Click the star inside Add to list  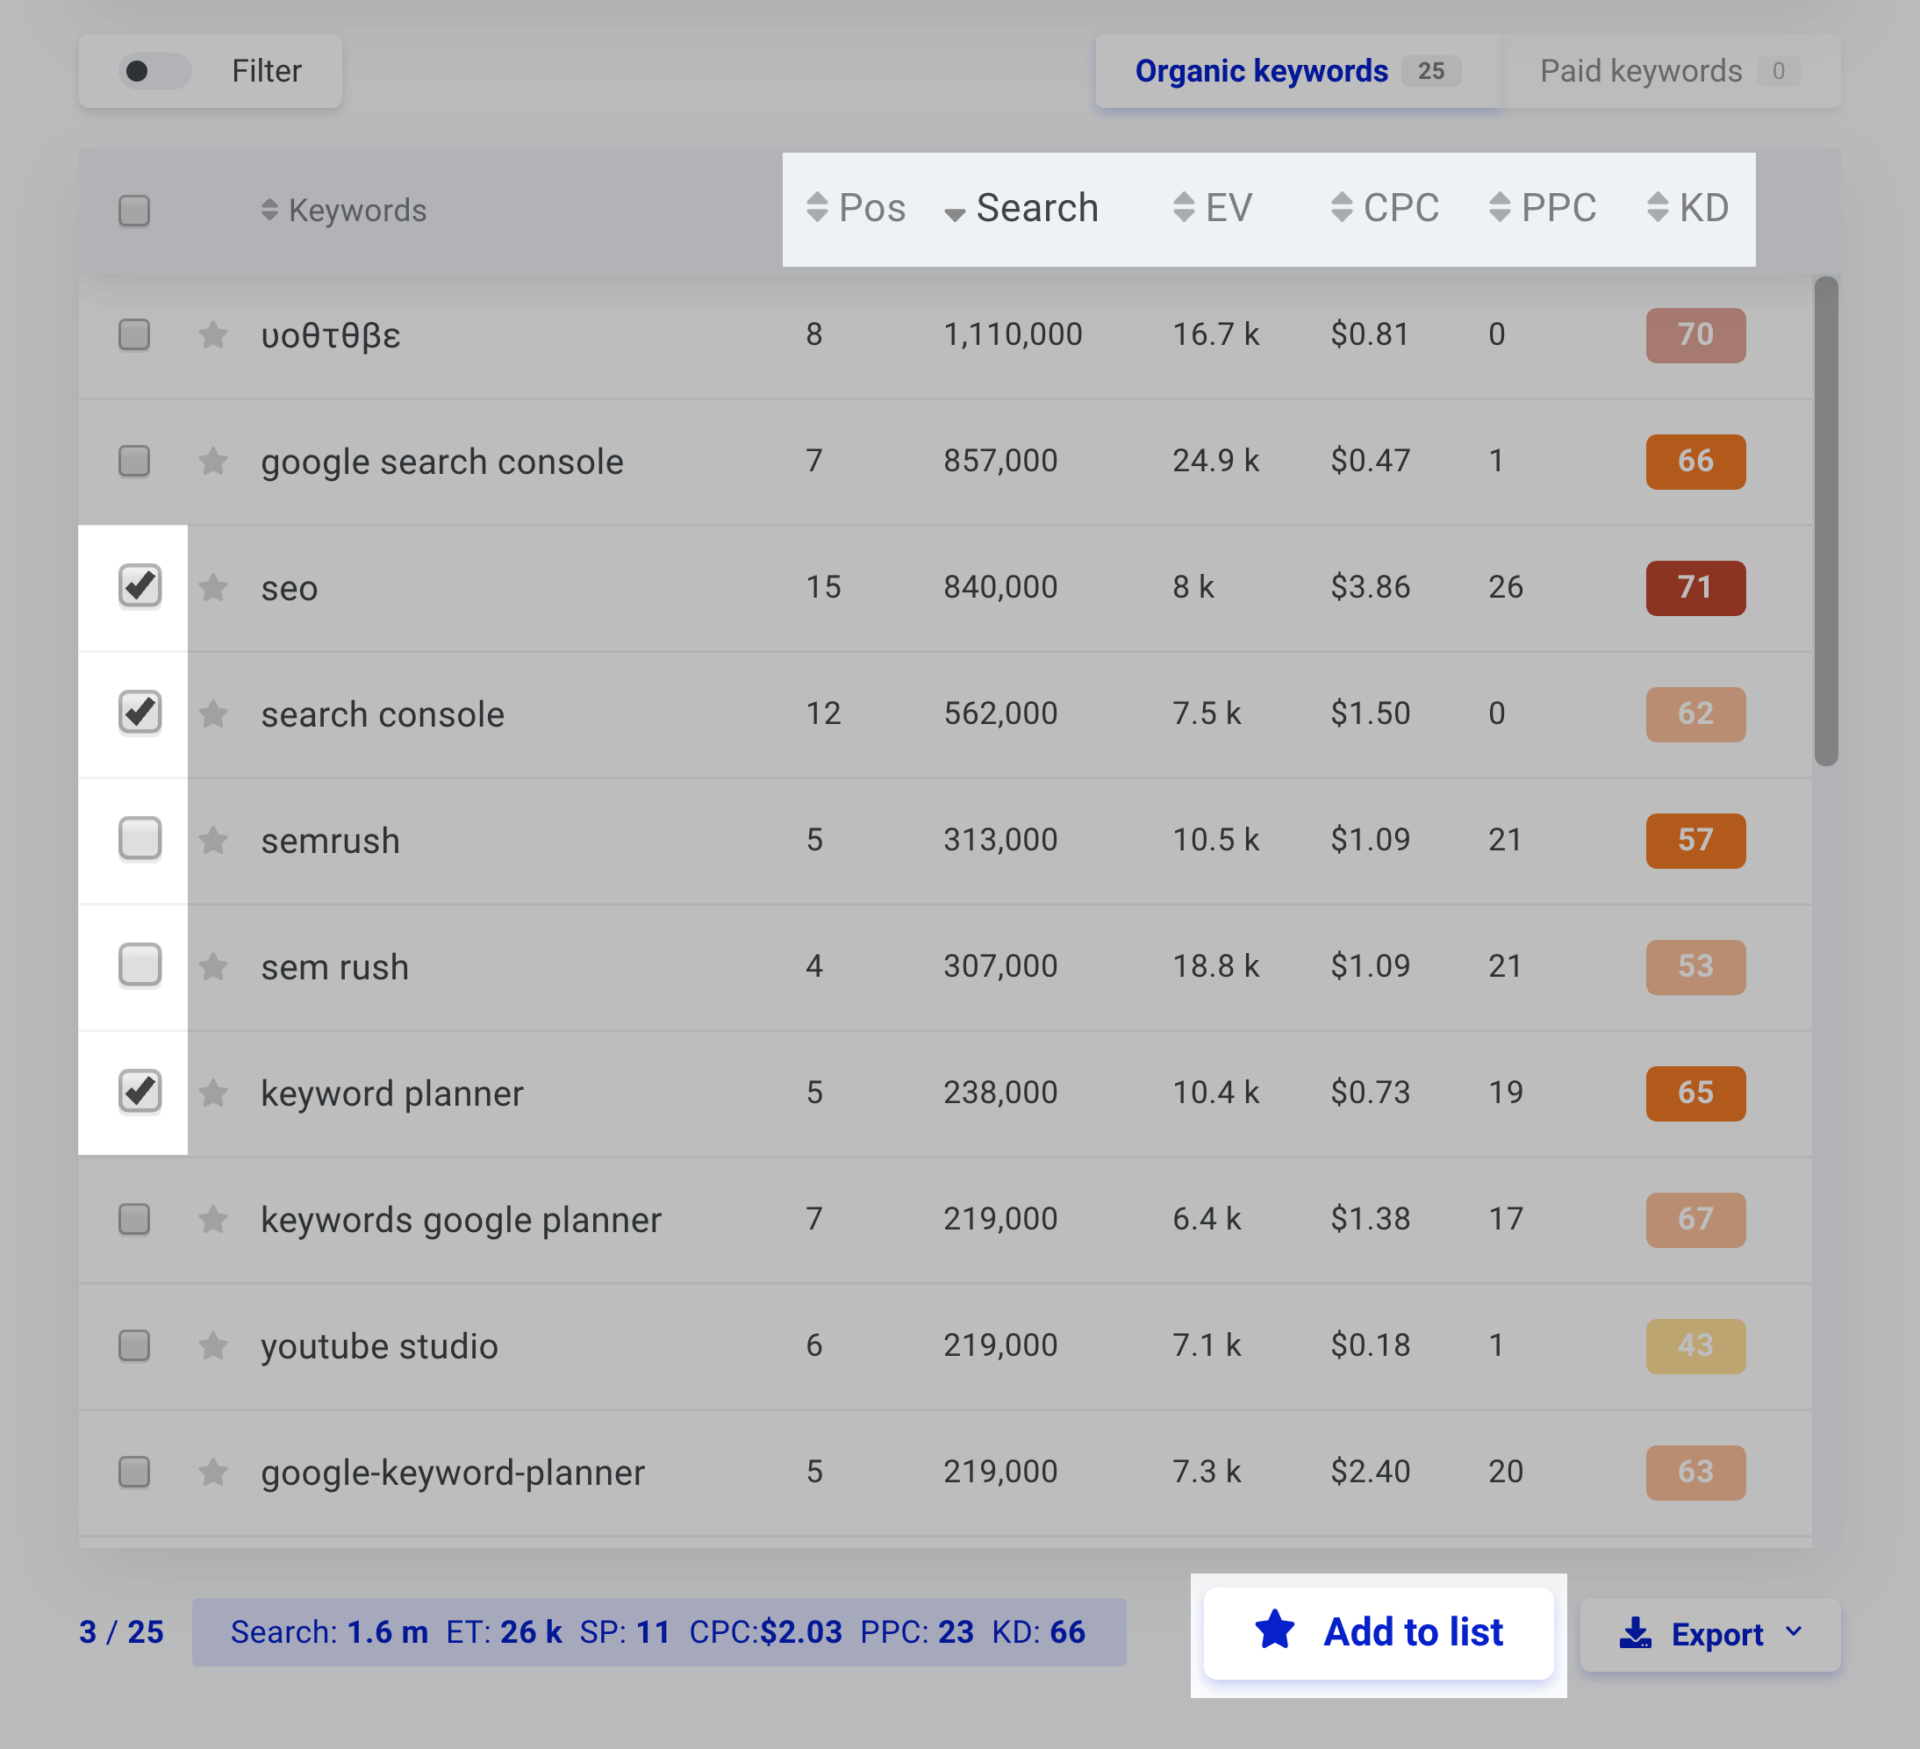click(1274, 1632)
